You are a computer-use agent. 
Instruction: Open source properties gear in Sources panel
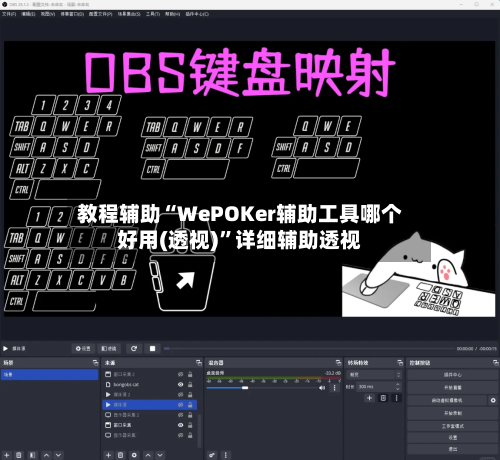point(134,455)
